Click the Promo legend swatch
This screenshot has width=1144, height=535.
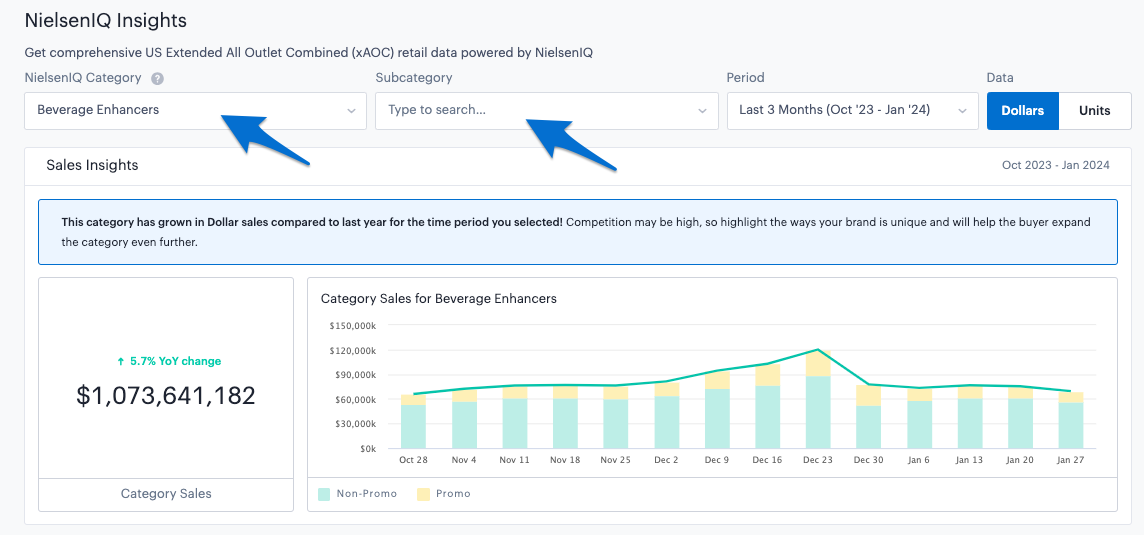pos(423,494)
